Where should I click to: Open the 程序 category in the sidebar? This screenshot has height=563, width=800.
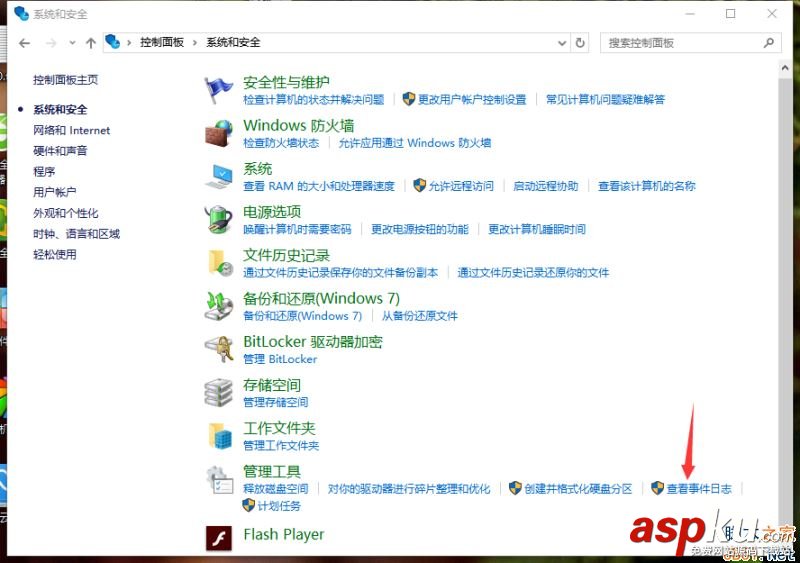44,172
